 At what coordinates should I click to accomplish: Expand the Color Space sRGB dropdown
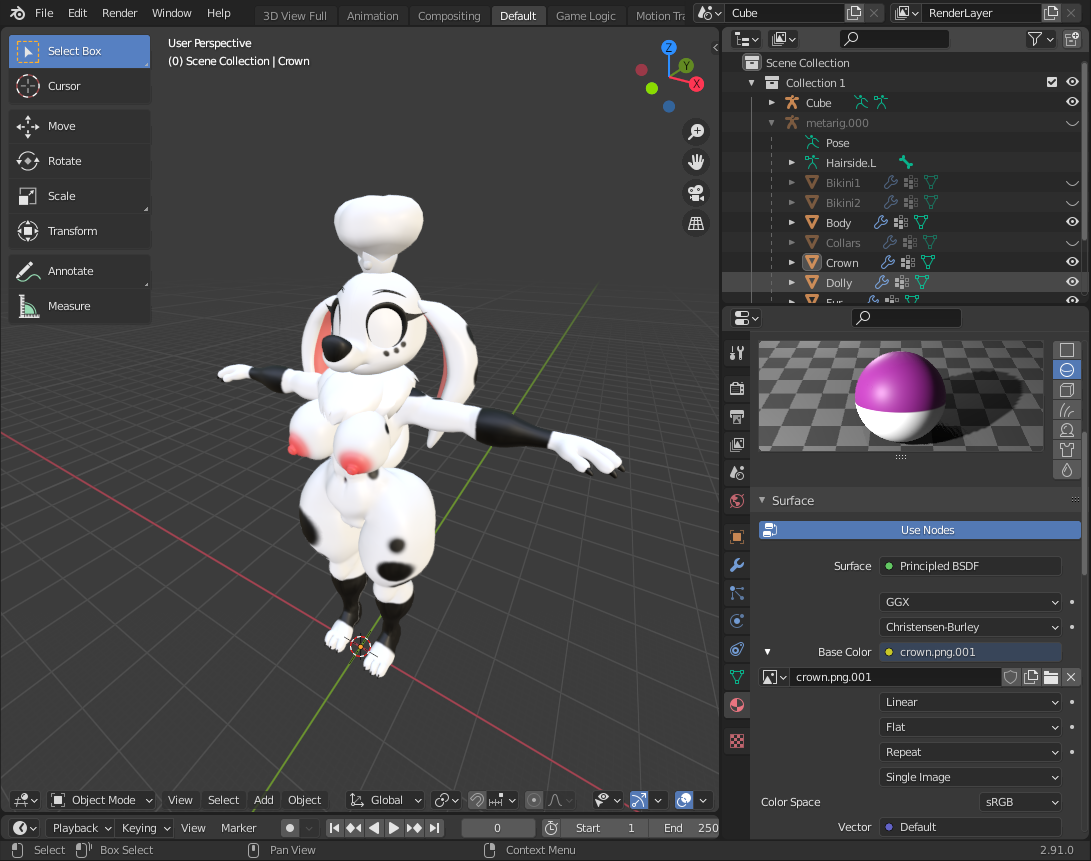coord(1019,802)
